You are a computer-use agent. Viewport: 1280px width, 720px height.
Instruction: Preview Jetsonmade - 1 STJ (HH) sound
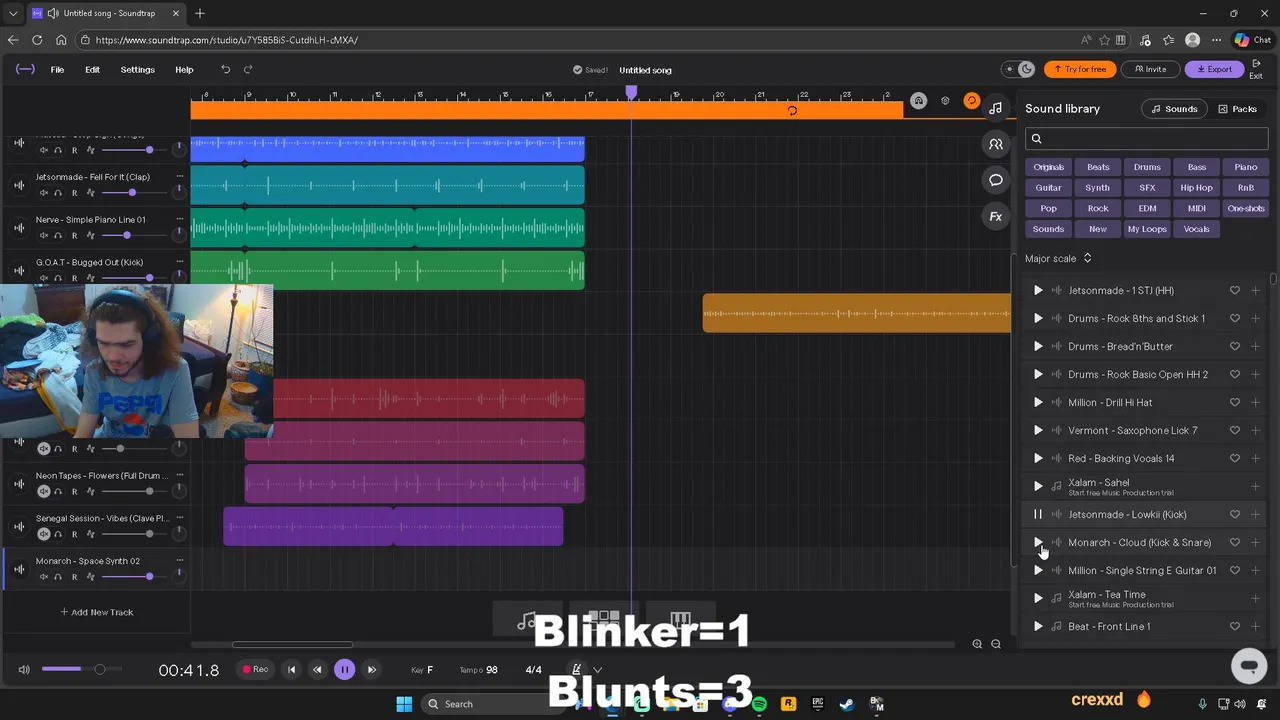point(1038,290)
